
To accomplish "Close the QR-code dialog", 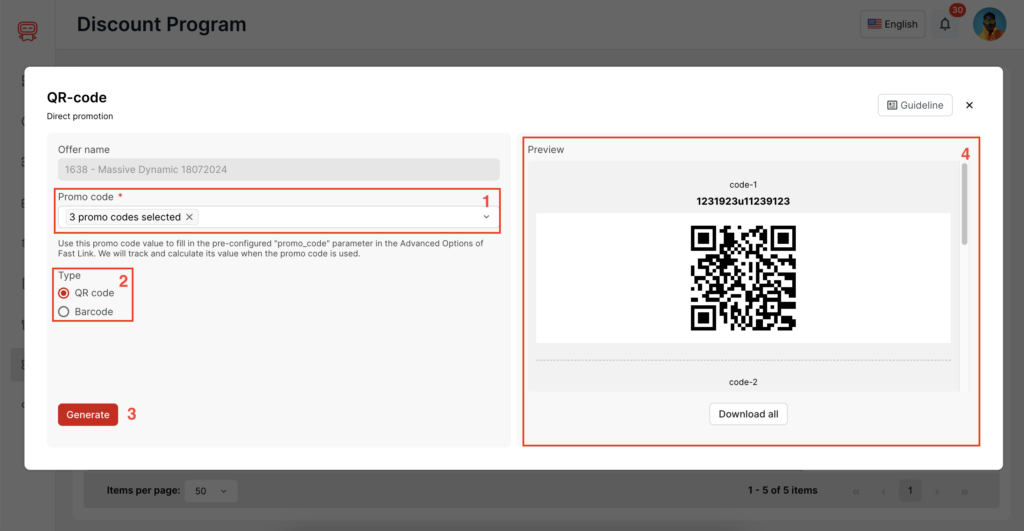I will (x=969, y=105).
